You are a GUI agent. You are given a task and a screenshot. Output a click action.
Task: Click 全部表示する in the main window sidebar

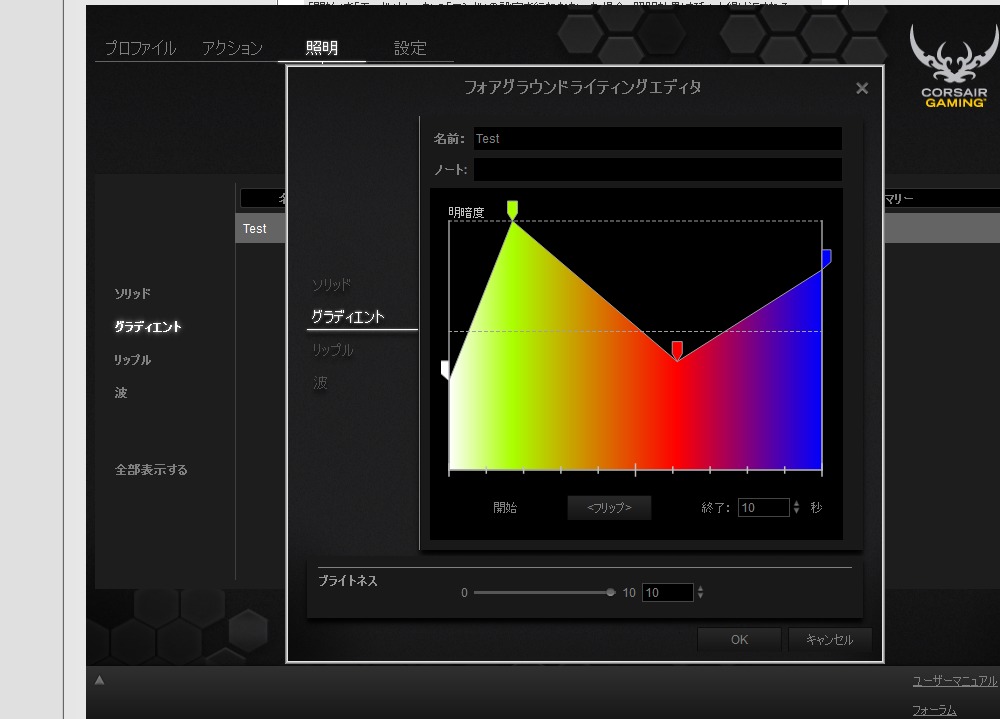click(151, 470)
